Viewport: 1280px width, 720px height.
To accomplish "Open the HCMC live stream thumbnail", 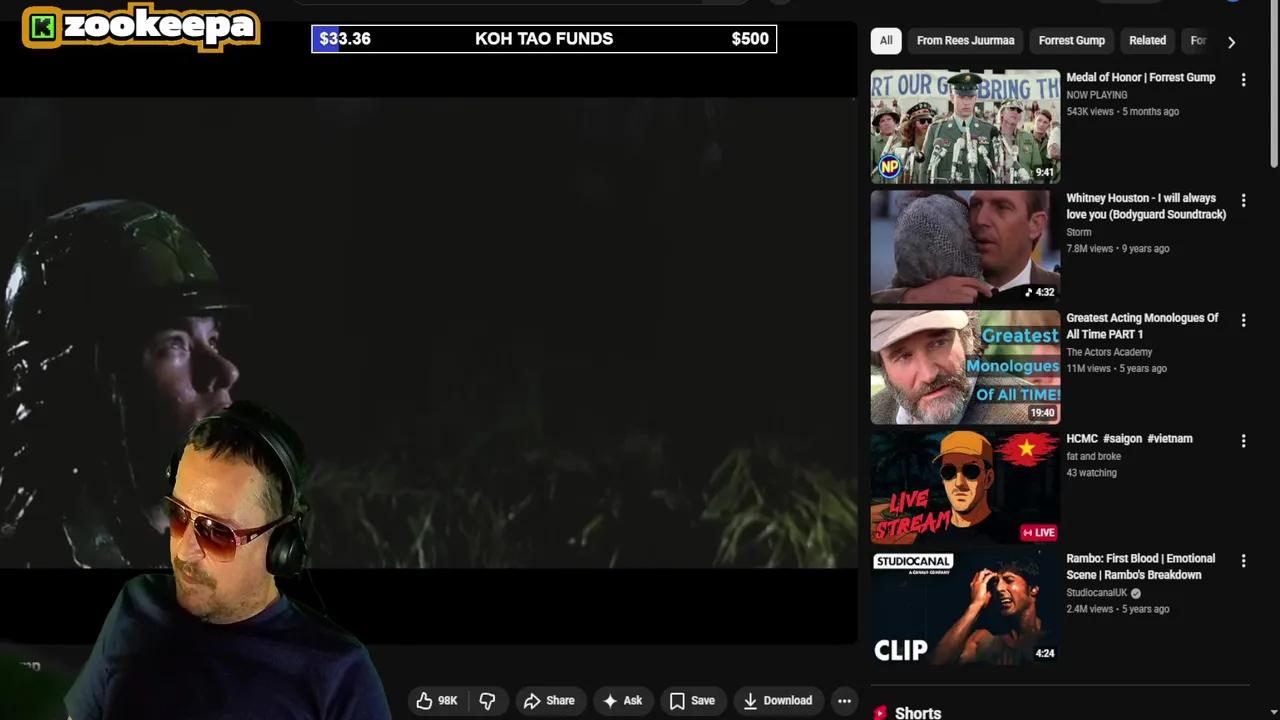I will pyautogui.click(x=965, y=487).
